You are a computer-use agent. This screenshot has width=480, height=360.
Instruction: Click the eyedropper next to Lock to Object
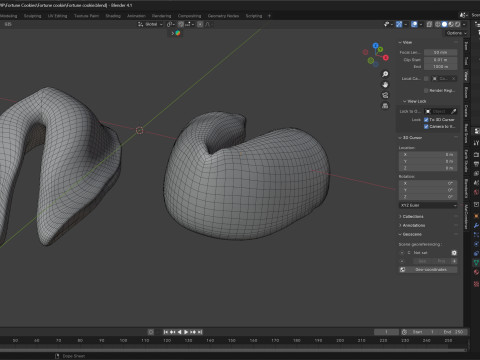click(453, 111)
